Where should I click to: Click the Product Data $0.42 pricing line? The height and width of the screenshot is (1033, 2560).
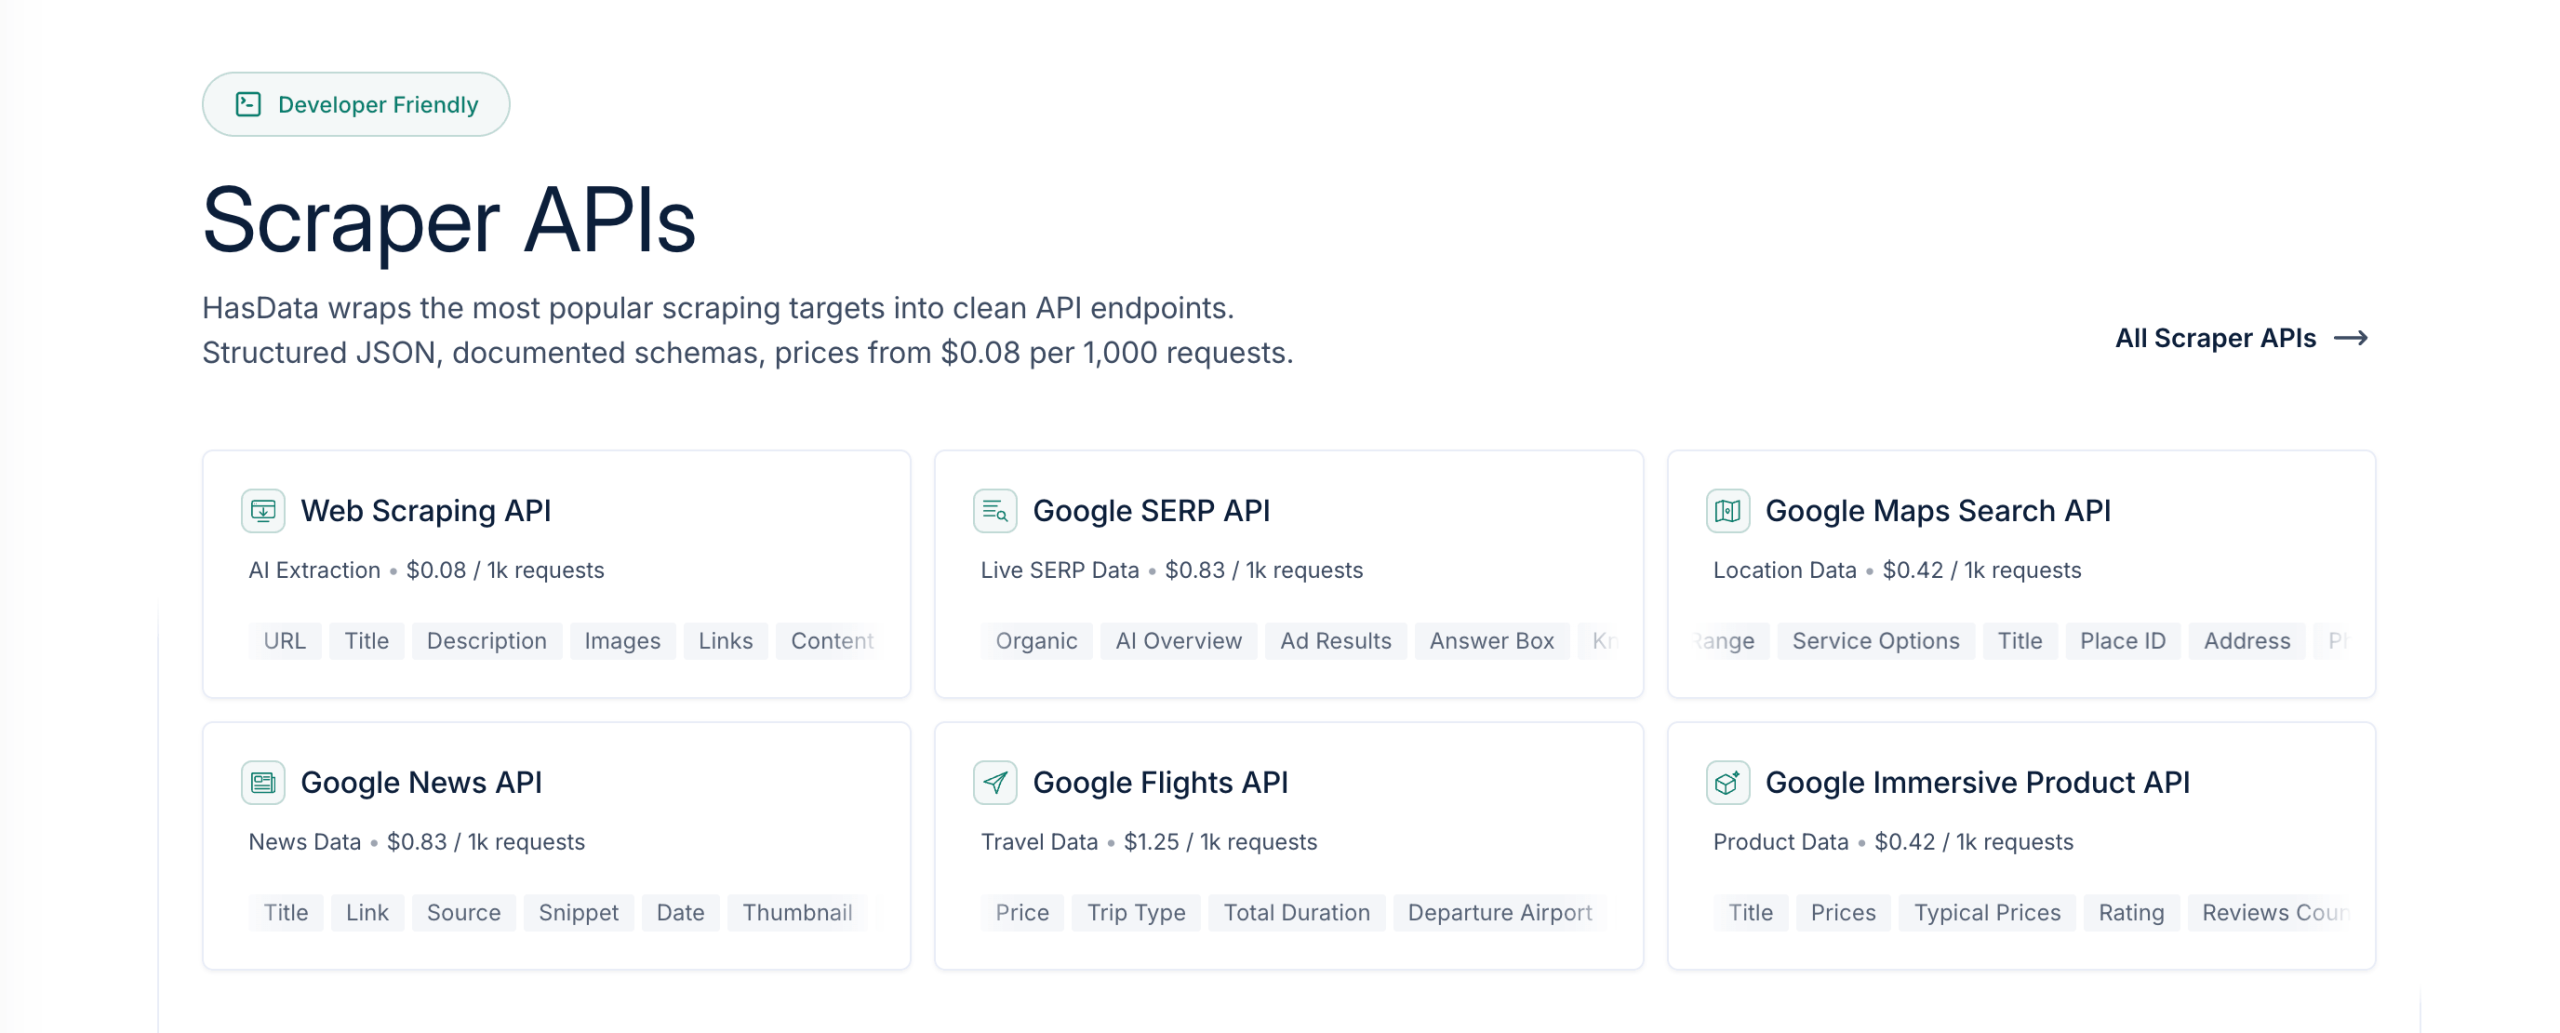pyautogui.click(x=1893, y=842)
